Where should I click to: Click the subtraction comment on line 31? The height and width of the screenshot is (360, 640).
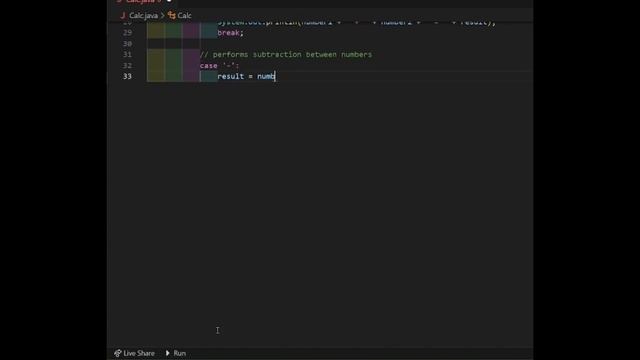click(286, 54)
